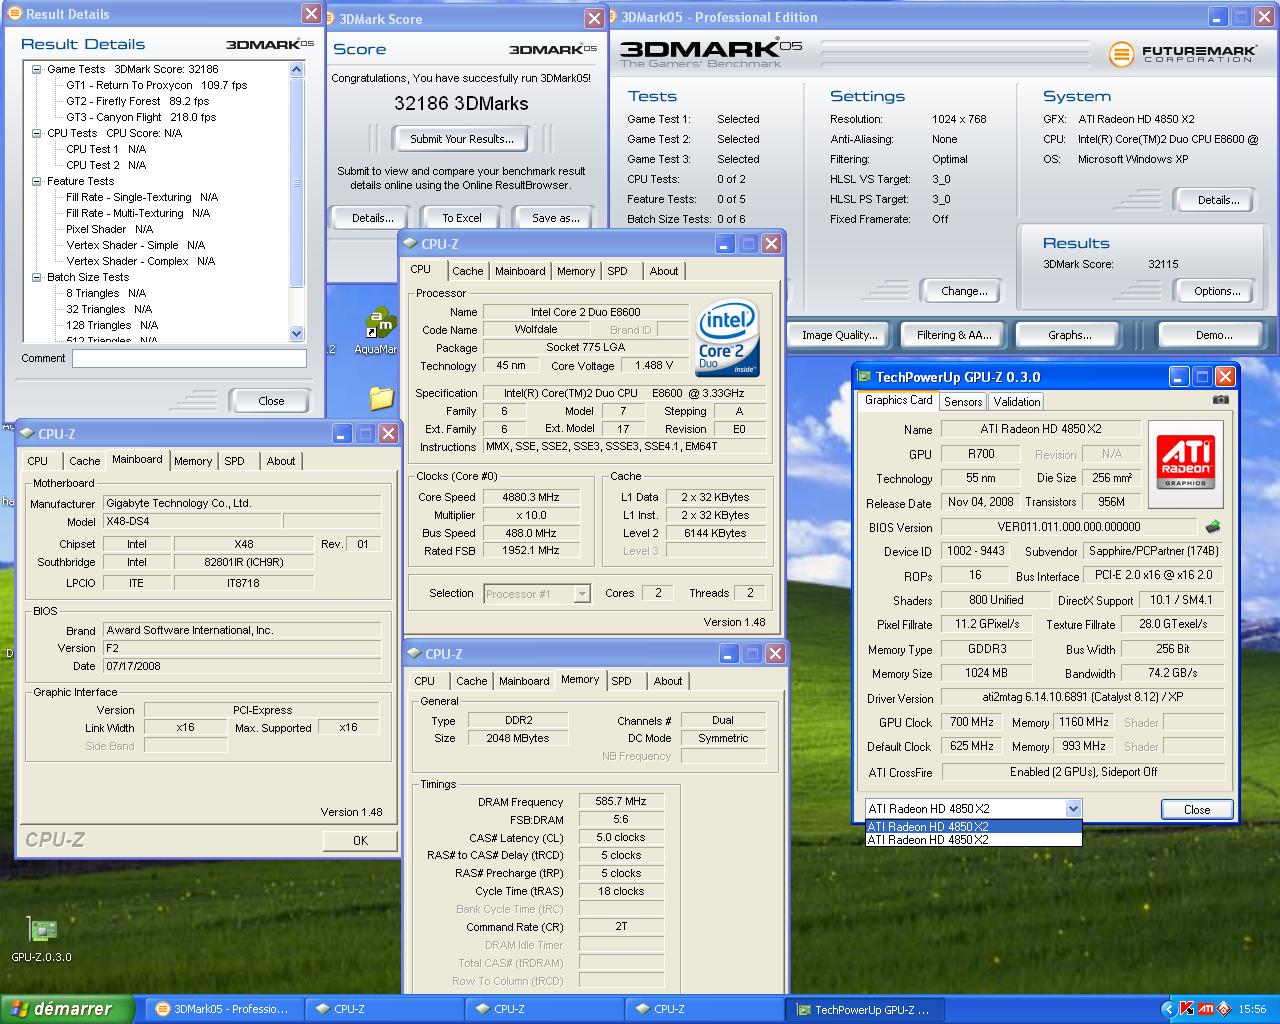Viewport: 1280px width, 1024px height.
Task: Select highlighted ATI Radeon HD 4850 X2 entry
Action: (973, 827)
